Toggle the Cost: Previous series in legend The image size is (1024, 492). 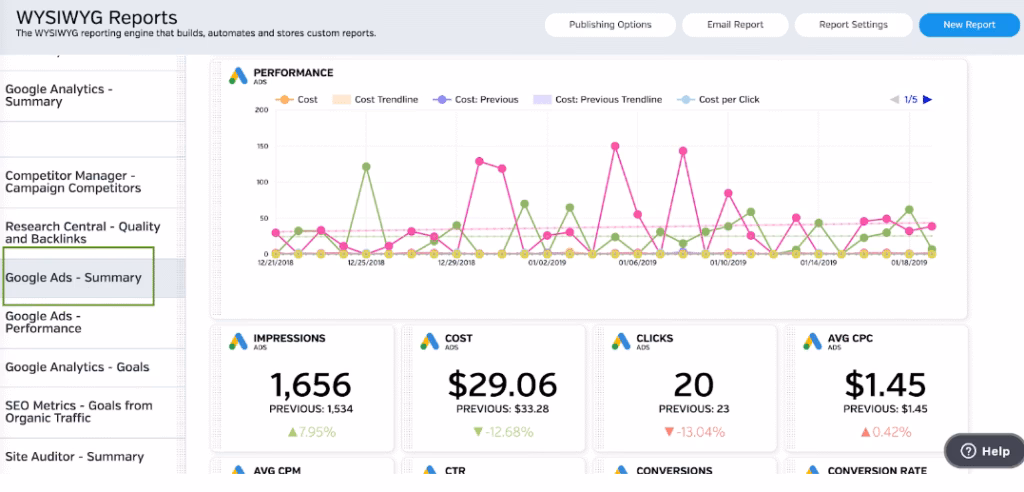(x=468, y=100)
